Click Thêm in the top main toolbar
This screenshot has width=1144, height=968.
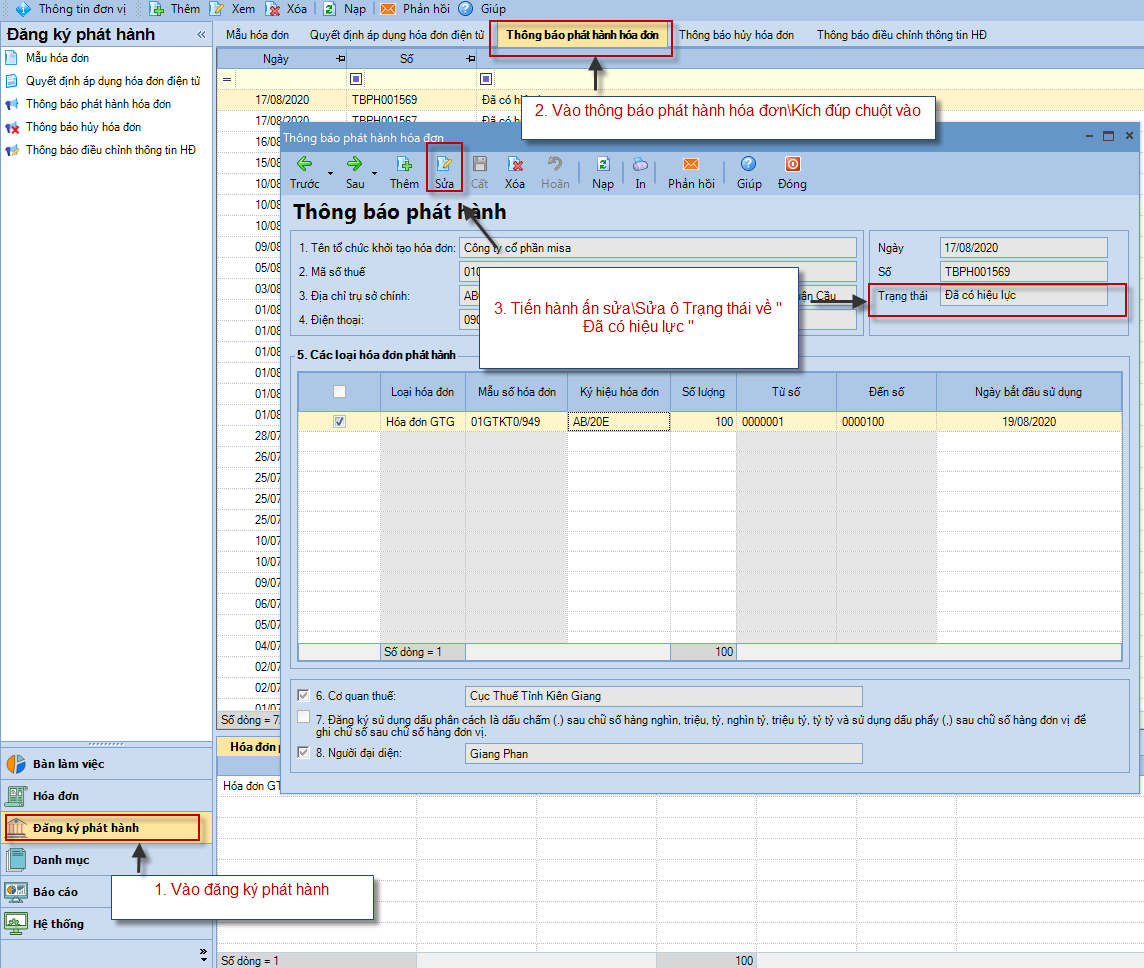pyautogui.click(x=174, y=9)
